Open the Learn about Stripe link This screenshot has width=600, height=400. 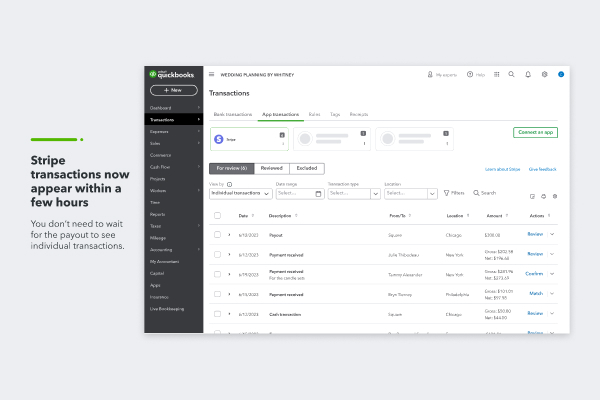[x=502, y=169]
